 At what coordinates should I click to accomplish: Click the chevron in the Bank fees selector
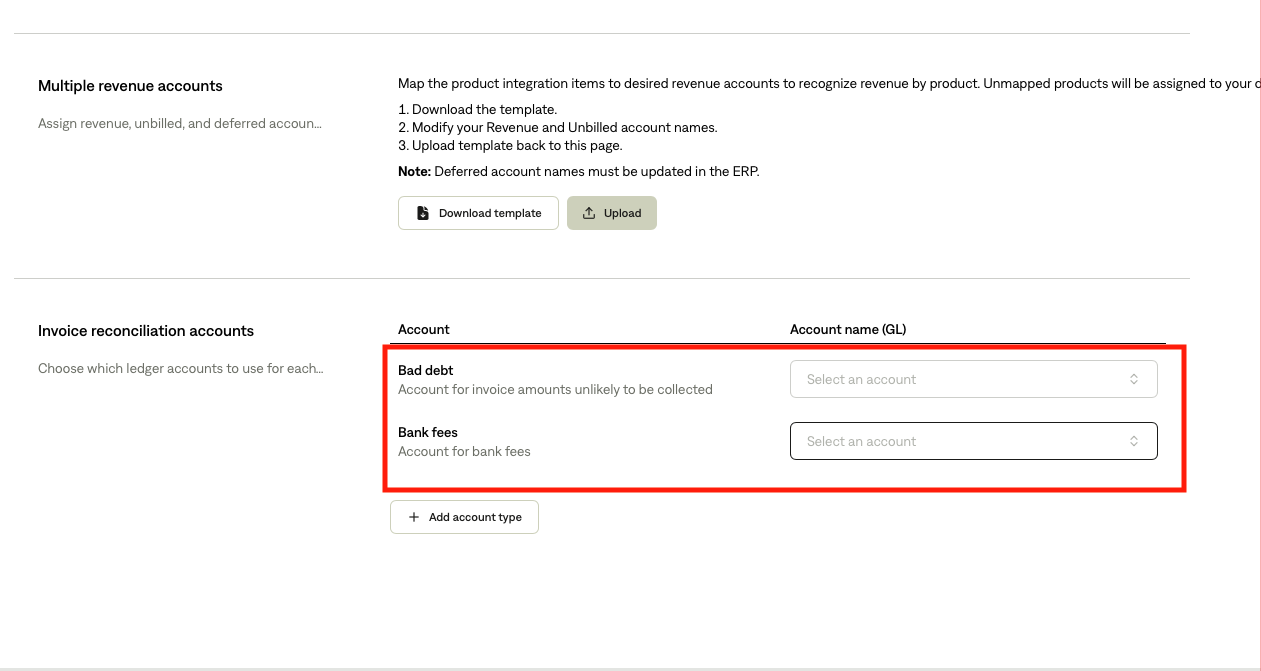tap(1134, 440)
